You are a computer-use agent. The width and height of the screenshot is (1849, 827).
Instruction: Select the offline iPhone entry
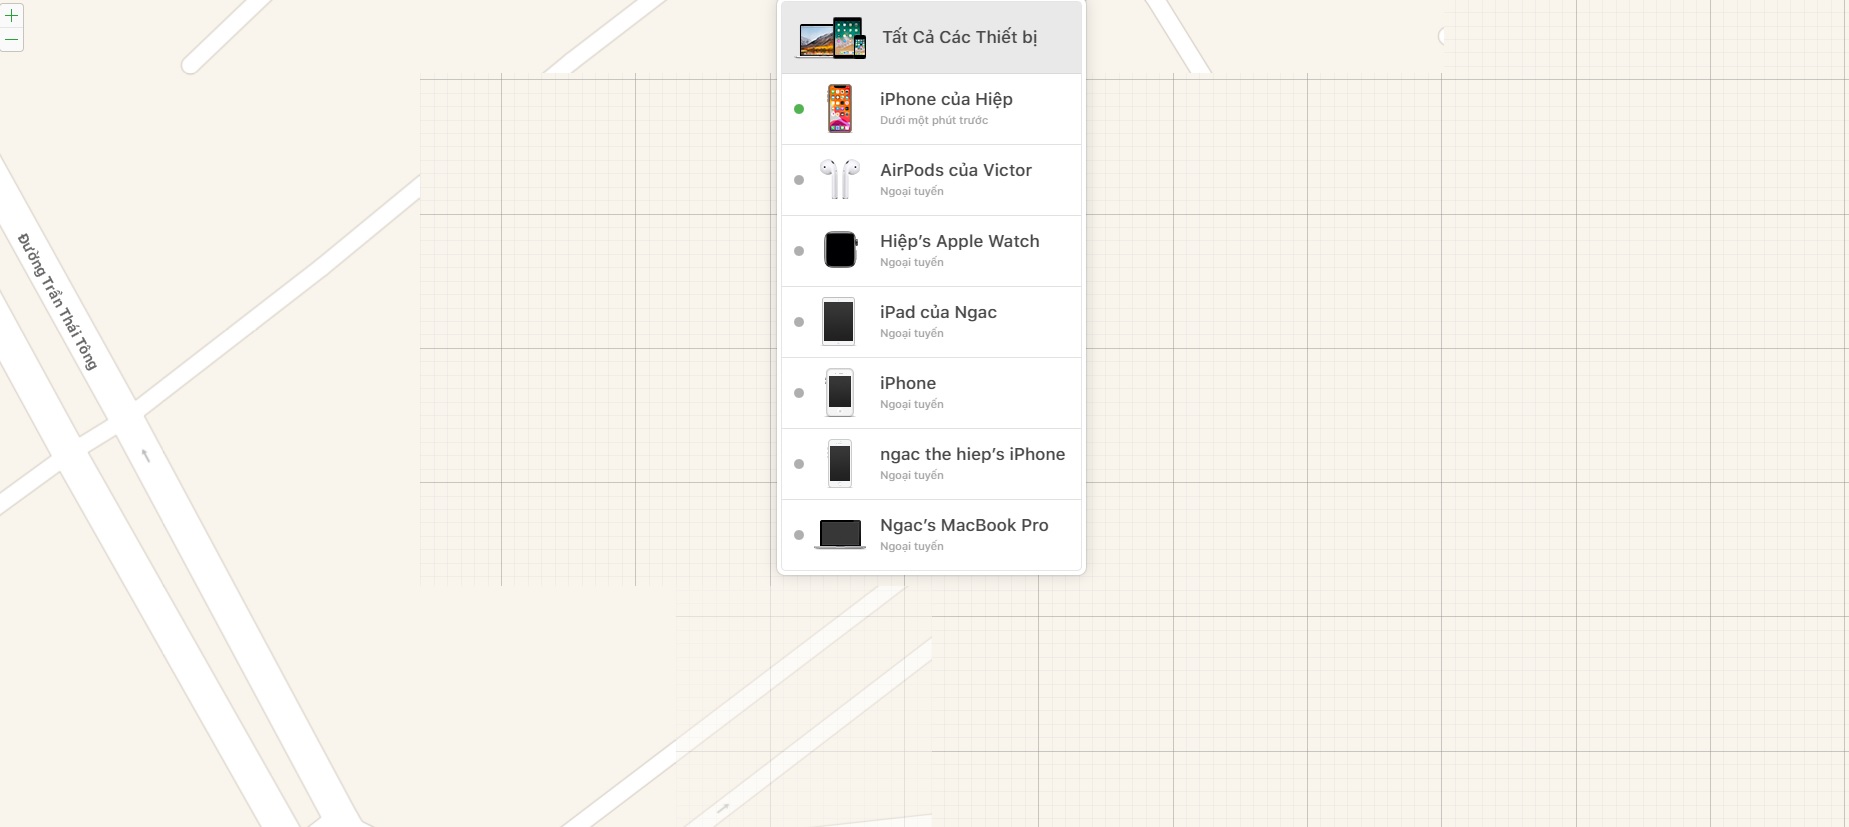[x=932, y=393]
